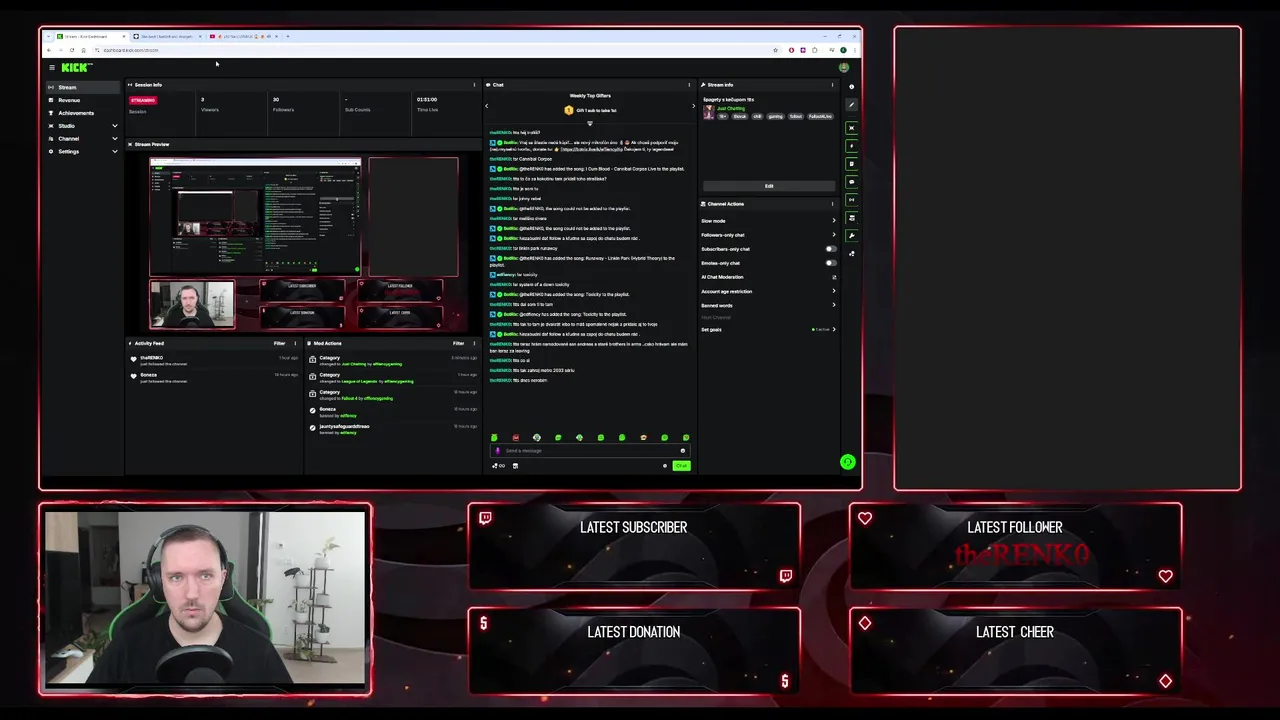Toggle the chat bubble widget in right rail
The height and width of the screenshot is (720, 1280).
tap(852, 182)
